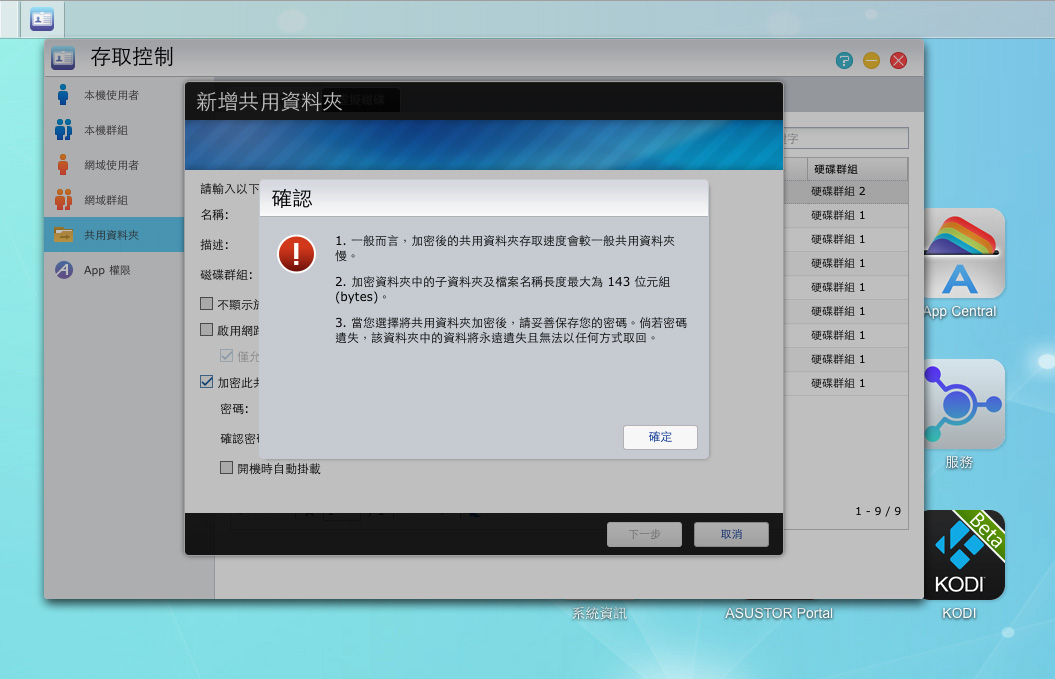The height and width of the screenshot is (679, 1055).
Task: Enable the 啟用網路 checkbox
Action: [207, 329]
